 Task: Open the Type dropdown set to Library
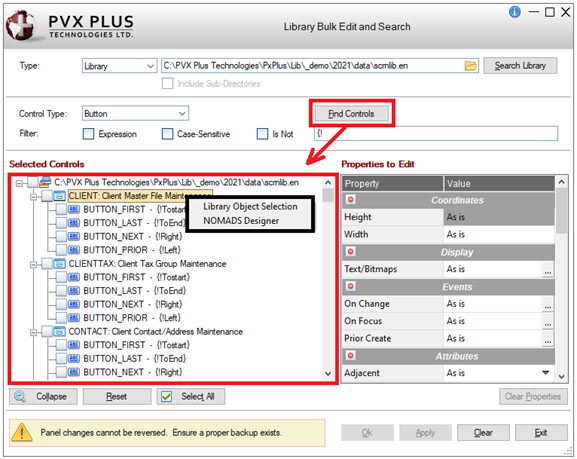point(119,66)
